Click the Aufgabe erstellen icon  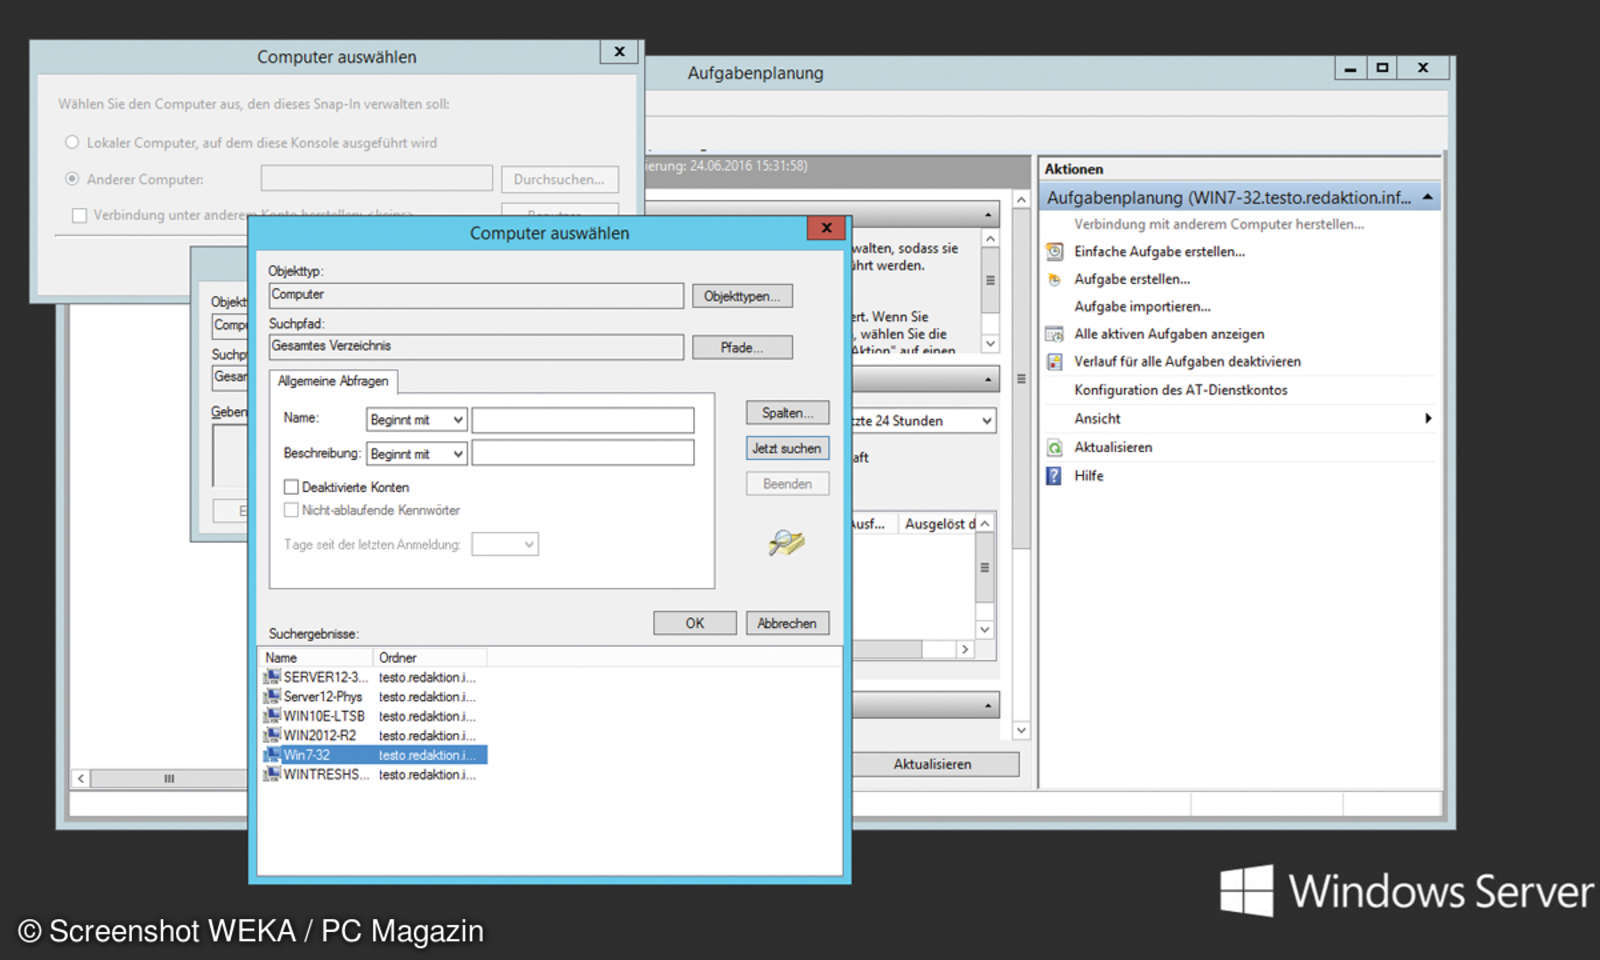point(1053,279)
